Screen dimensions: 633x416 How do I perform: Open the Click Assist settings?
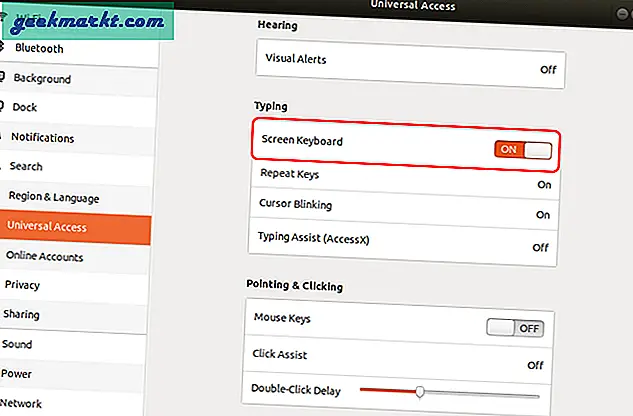click(406, 356)
